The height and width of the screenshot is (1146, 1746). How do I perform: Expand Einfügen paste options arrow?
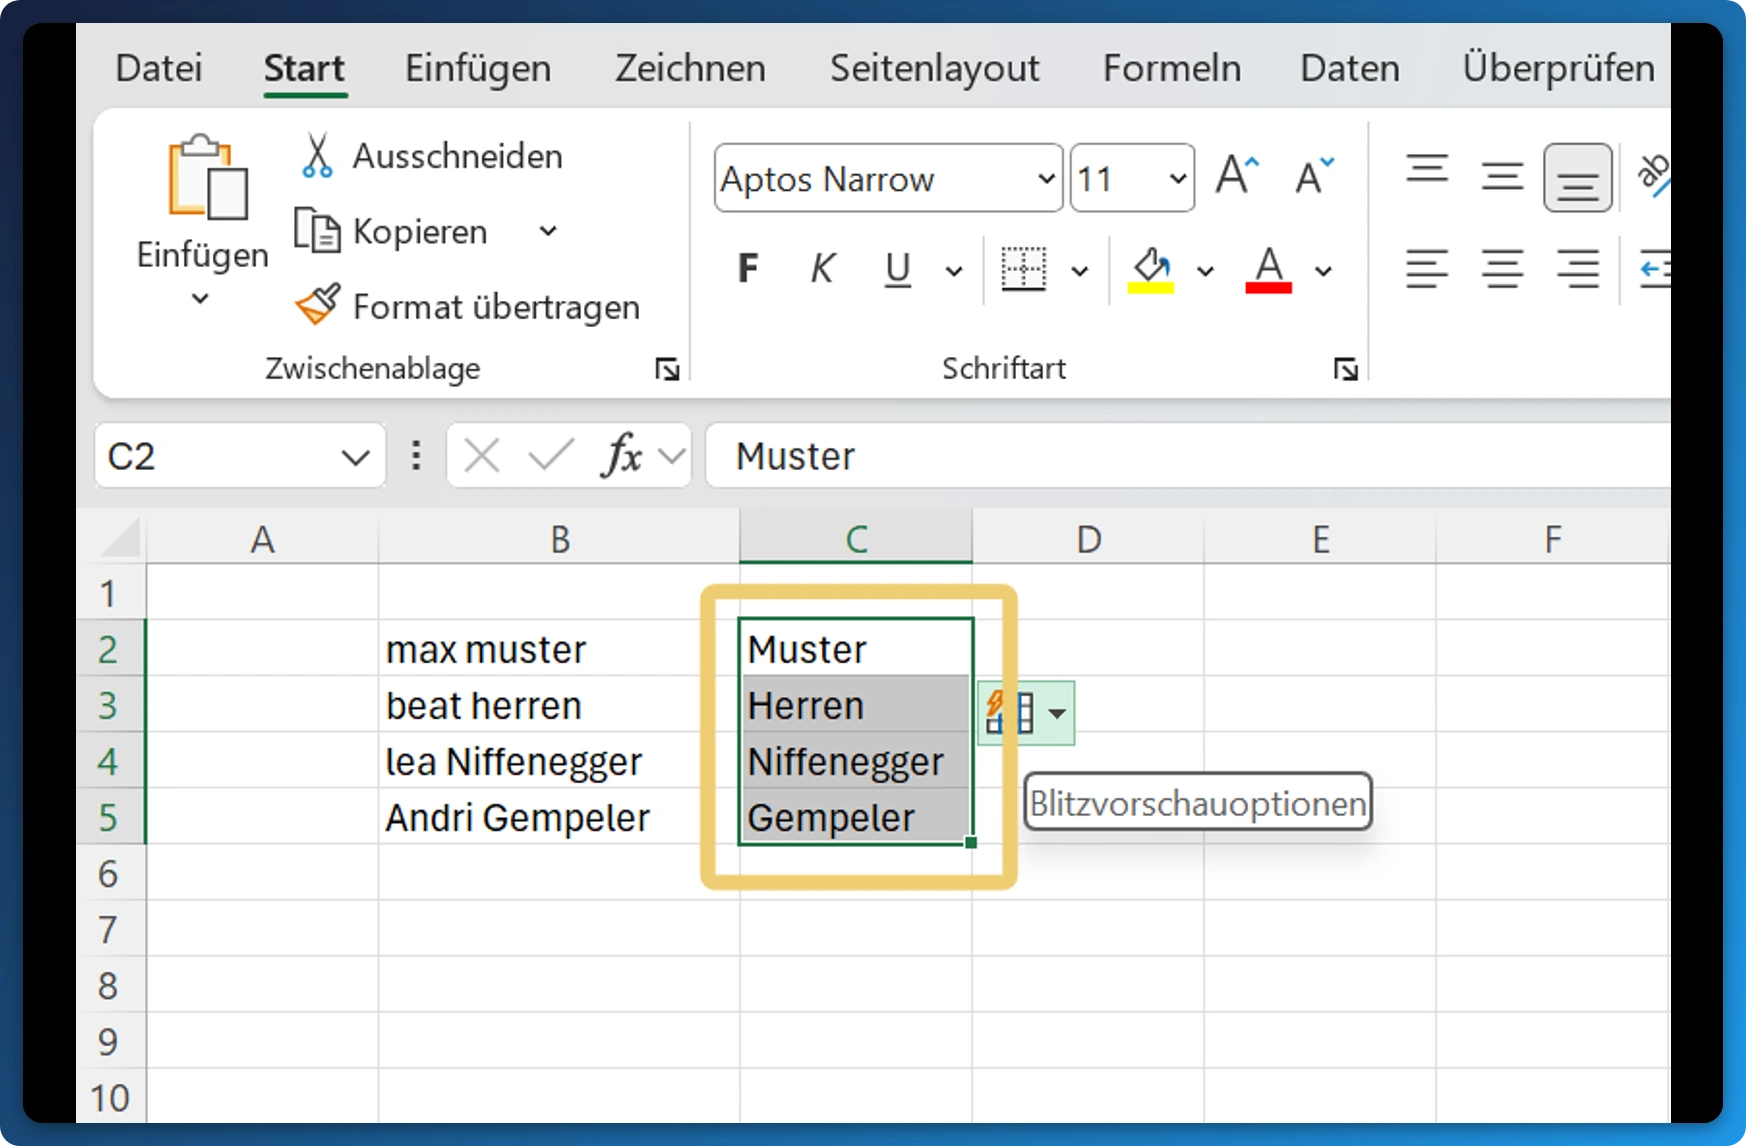[x=200, y=298]
